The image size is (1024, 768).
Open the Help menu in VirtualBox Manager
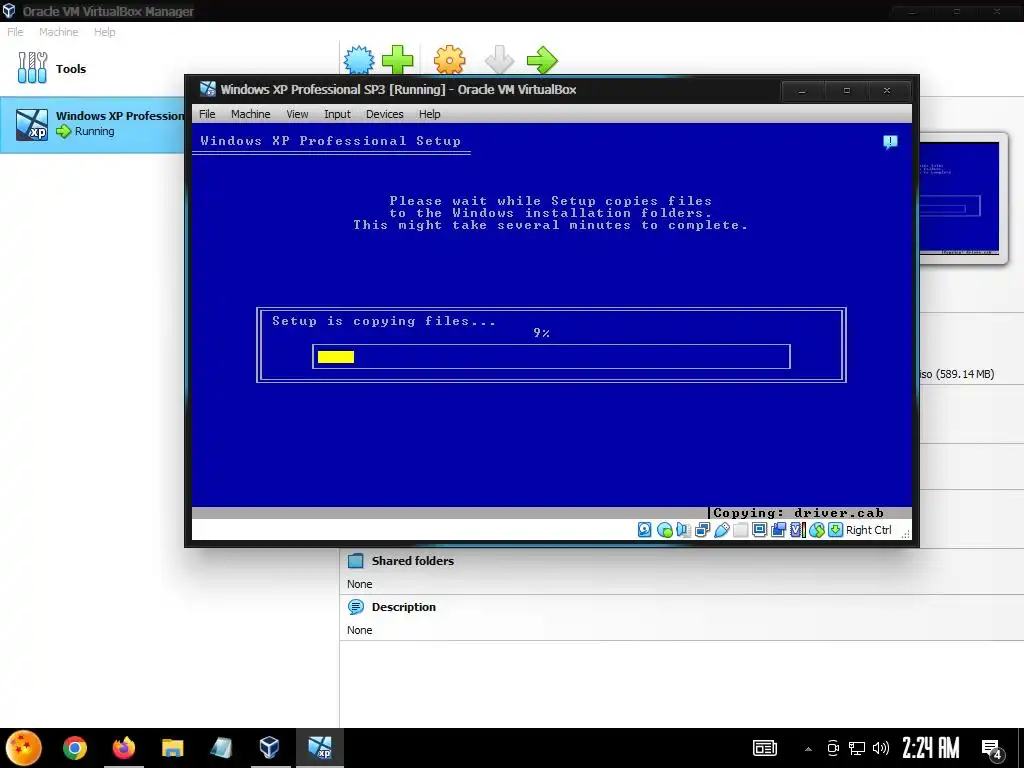[x=104, y=32]
